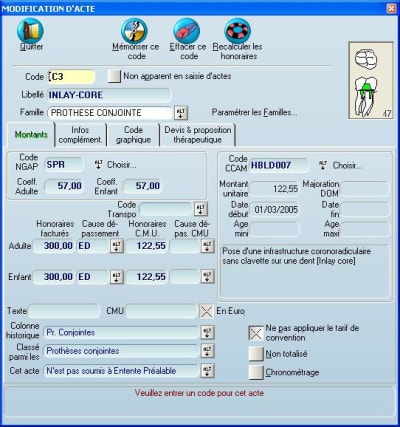Open the Colonne historique dropdown
This screenshot has width=400, height=427.
point(207,332)
